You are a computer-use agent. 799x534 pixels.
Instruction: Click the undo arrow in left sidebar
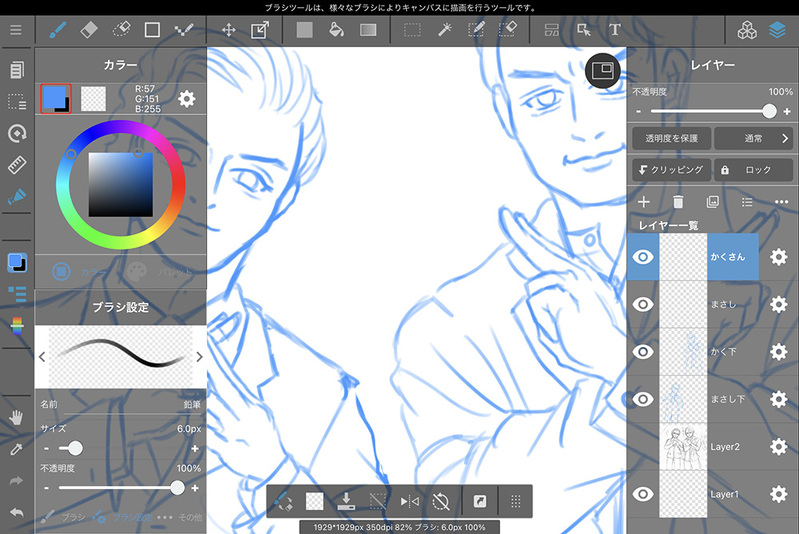[16, 512]
